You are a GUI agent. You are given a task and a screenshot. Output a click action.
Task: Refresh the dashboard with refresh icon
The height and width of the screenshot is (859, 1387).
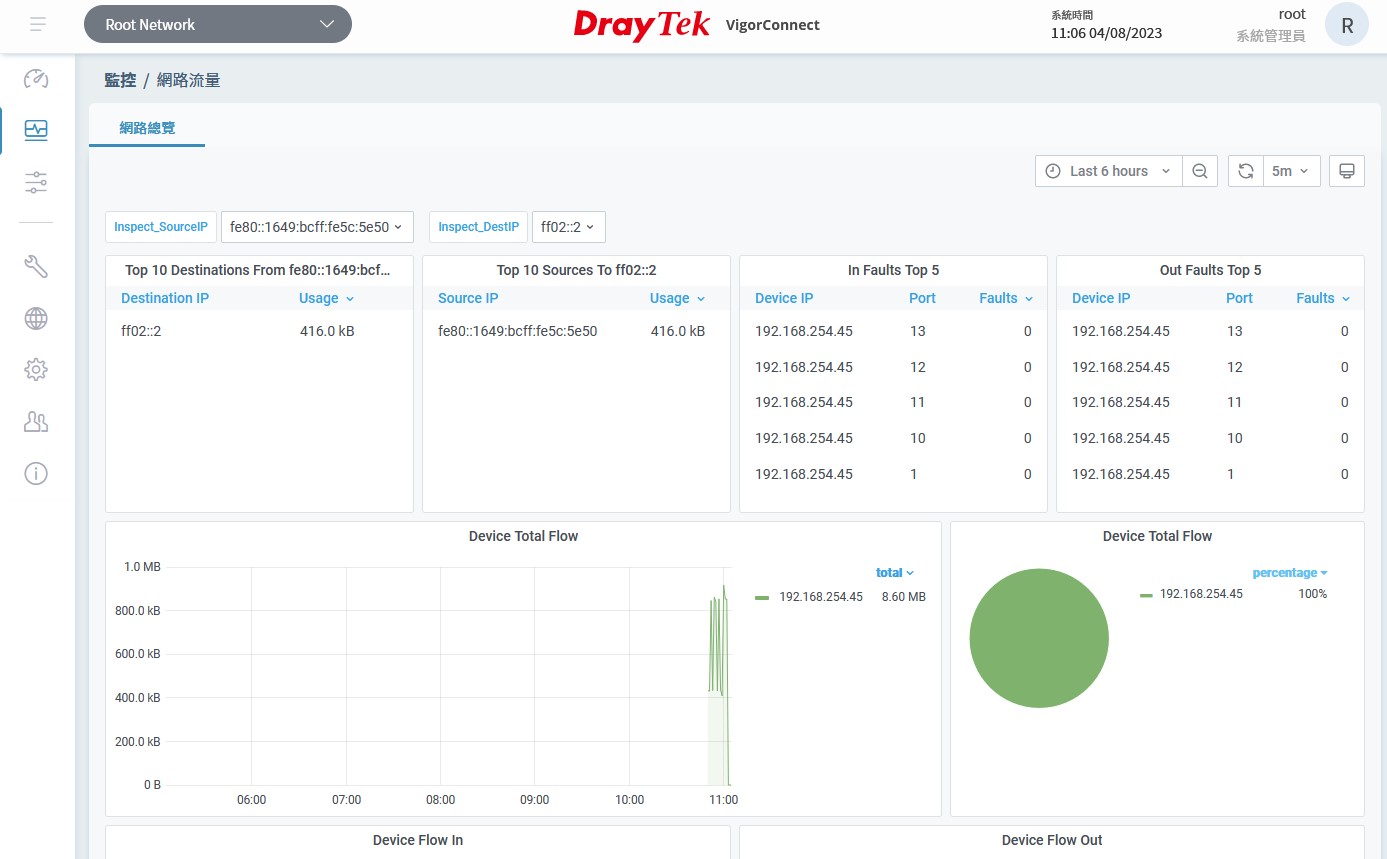click(x=1246, y=171)
